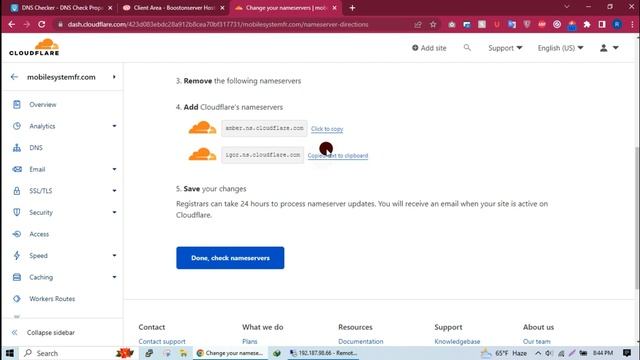Open the English (US) language dropdown
Screen dimensions: 640x360
click(560, 48)
